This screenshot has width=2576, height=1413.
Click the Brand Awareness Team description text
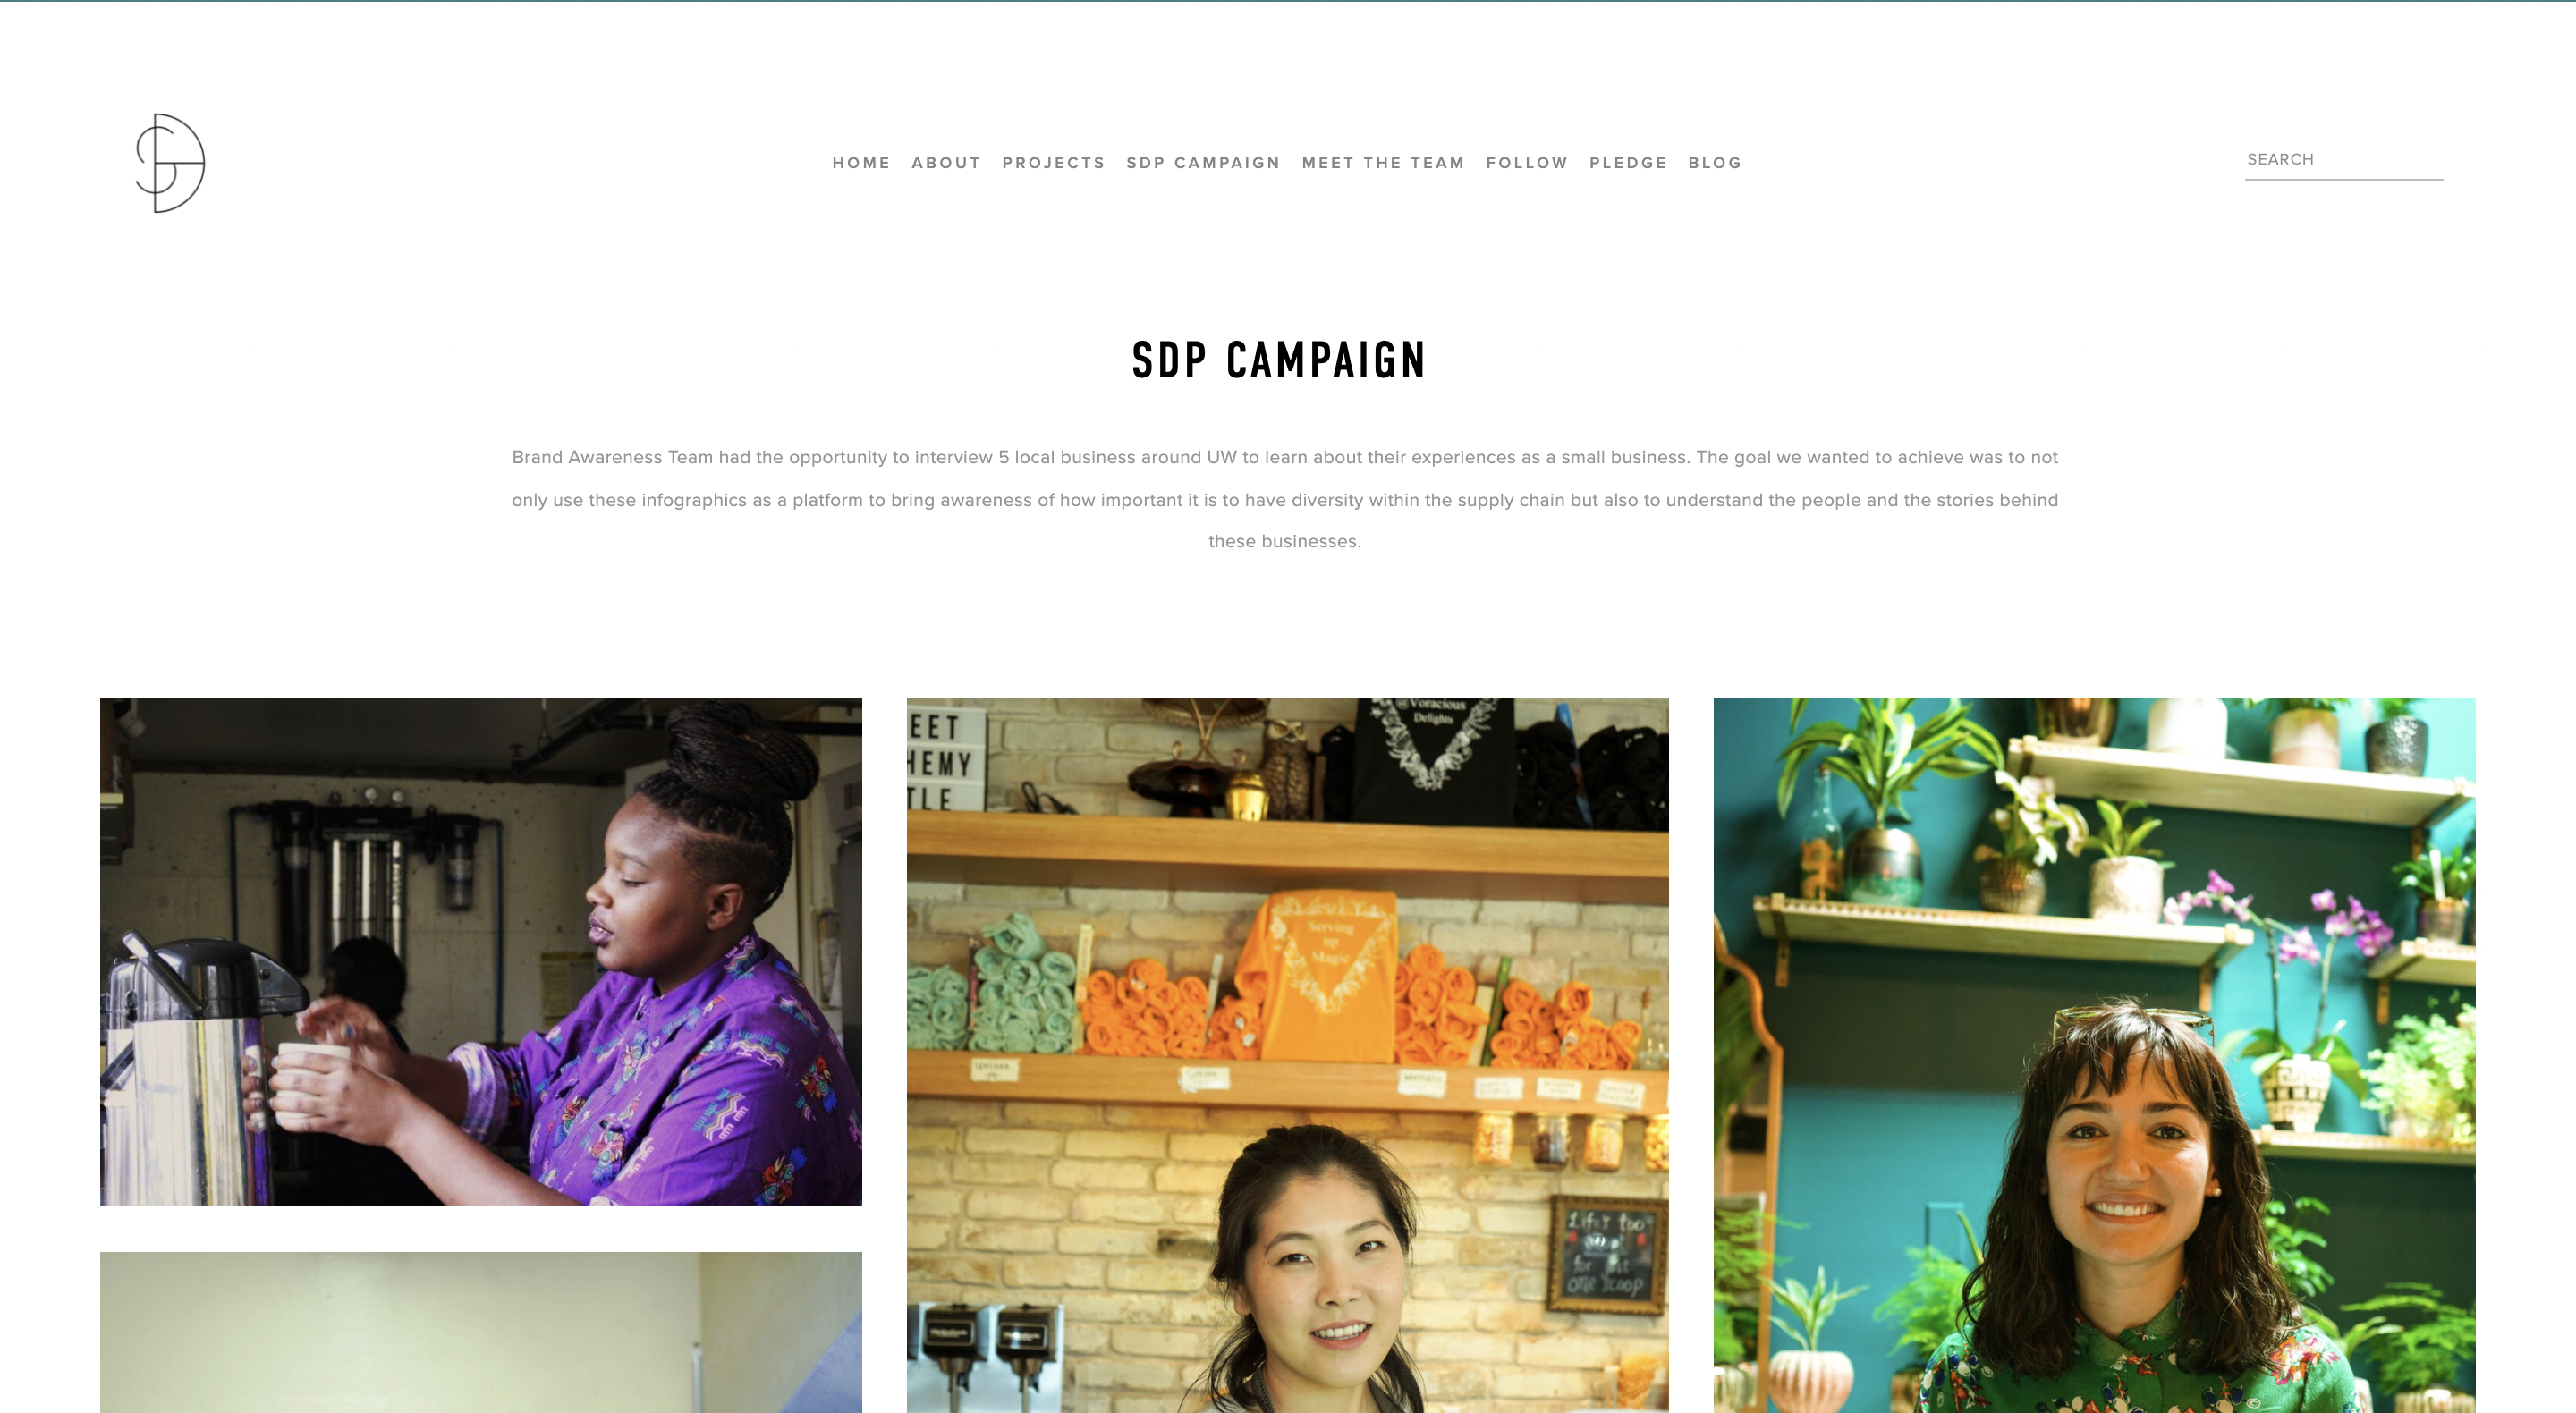coord(1285,499)
